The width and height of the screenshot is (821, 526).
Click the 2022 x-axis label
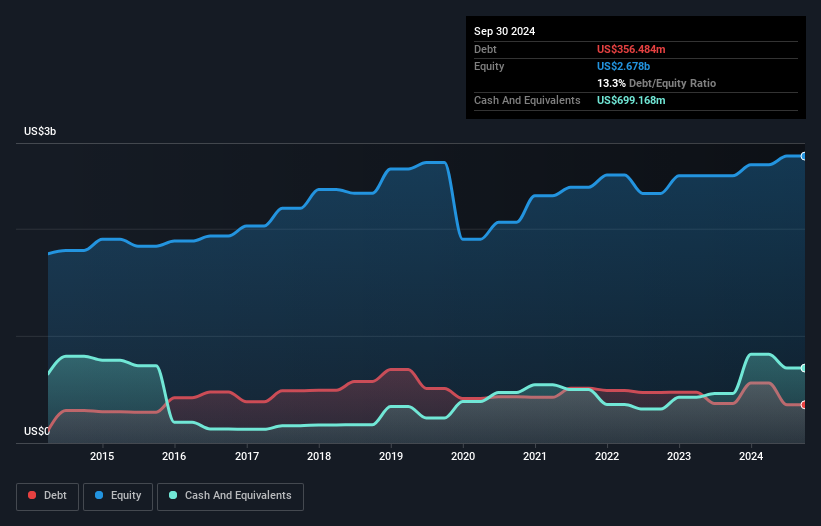pos(607,456)
